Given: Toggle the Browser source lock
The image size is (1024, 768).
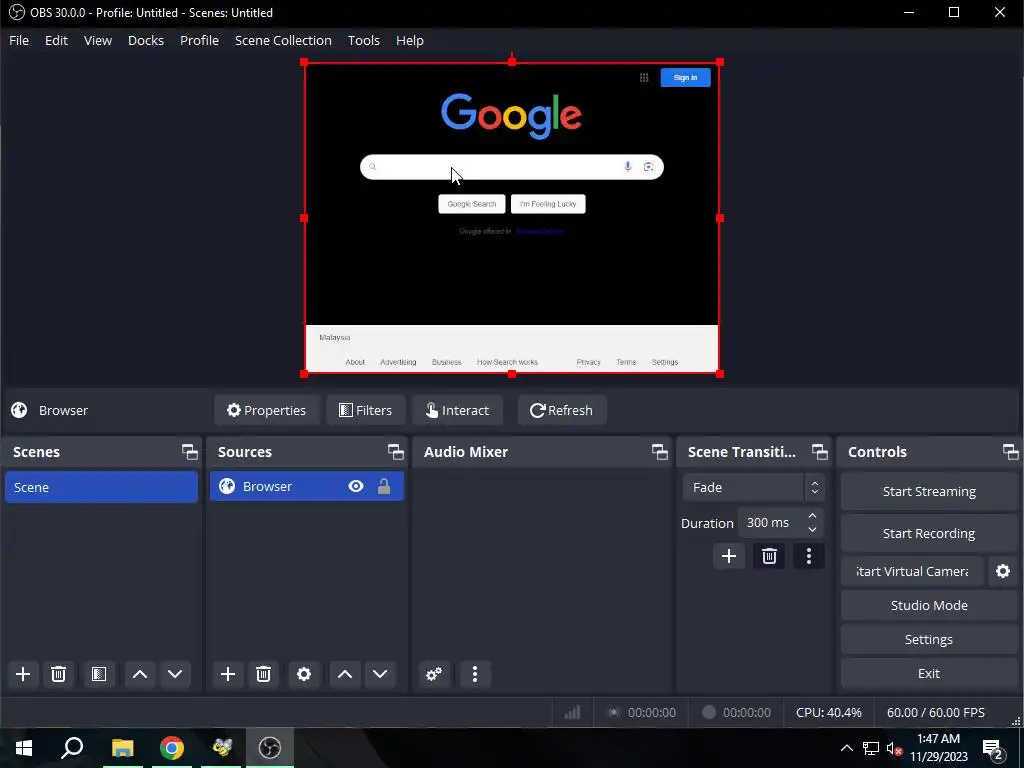Looking at the screenshot, I should coord(384,487).
